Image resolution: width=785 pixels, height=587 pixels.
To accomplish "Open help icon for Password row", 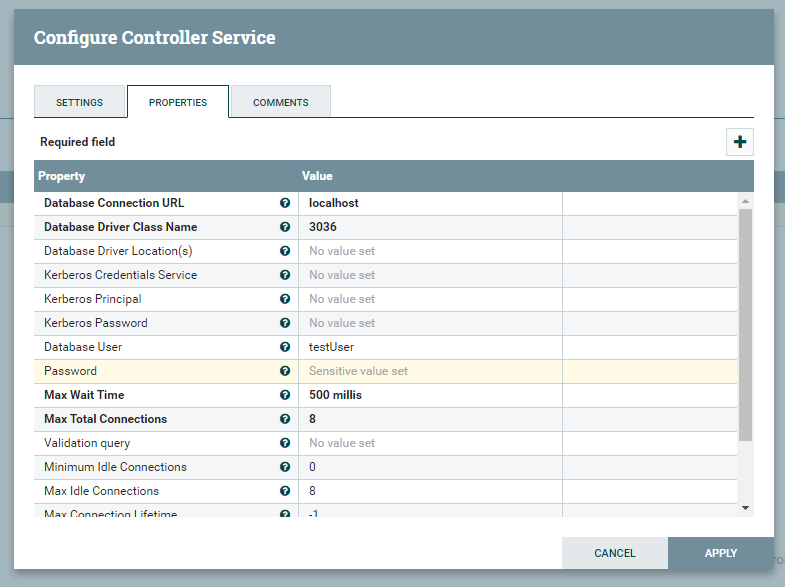I will 285,371.
